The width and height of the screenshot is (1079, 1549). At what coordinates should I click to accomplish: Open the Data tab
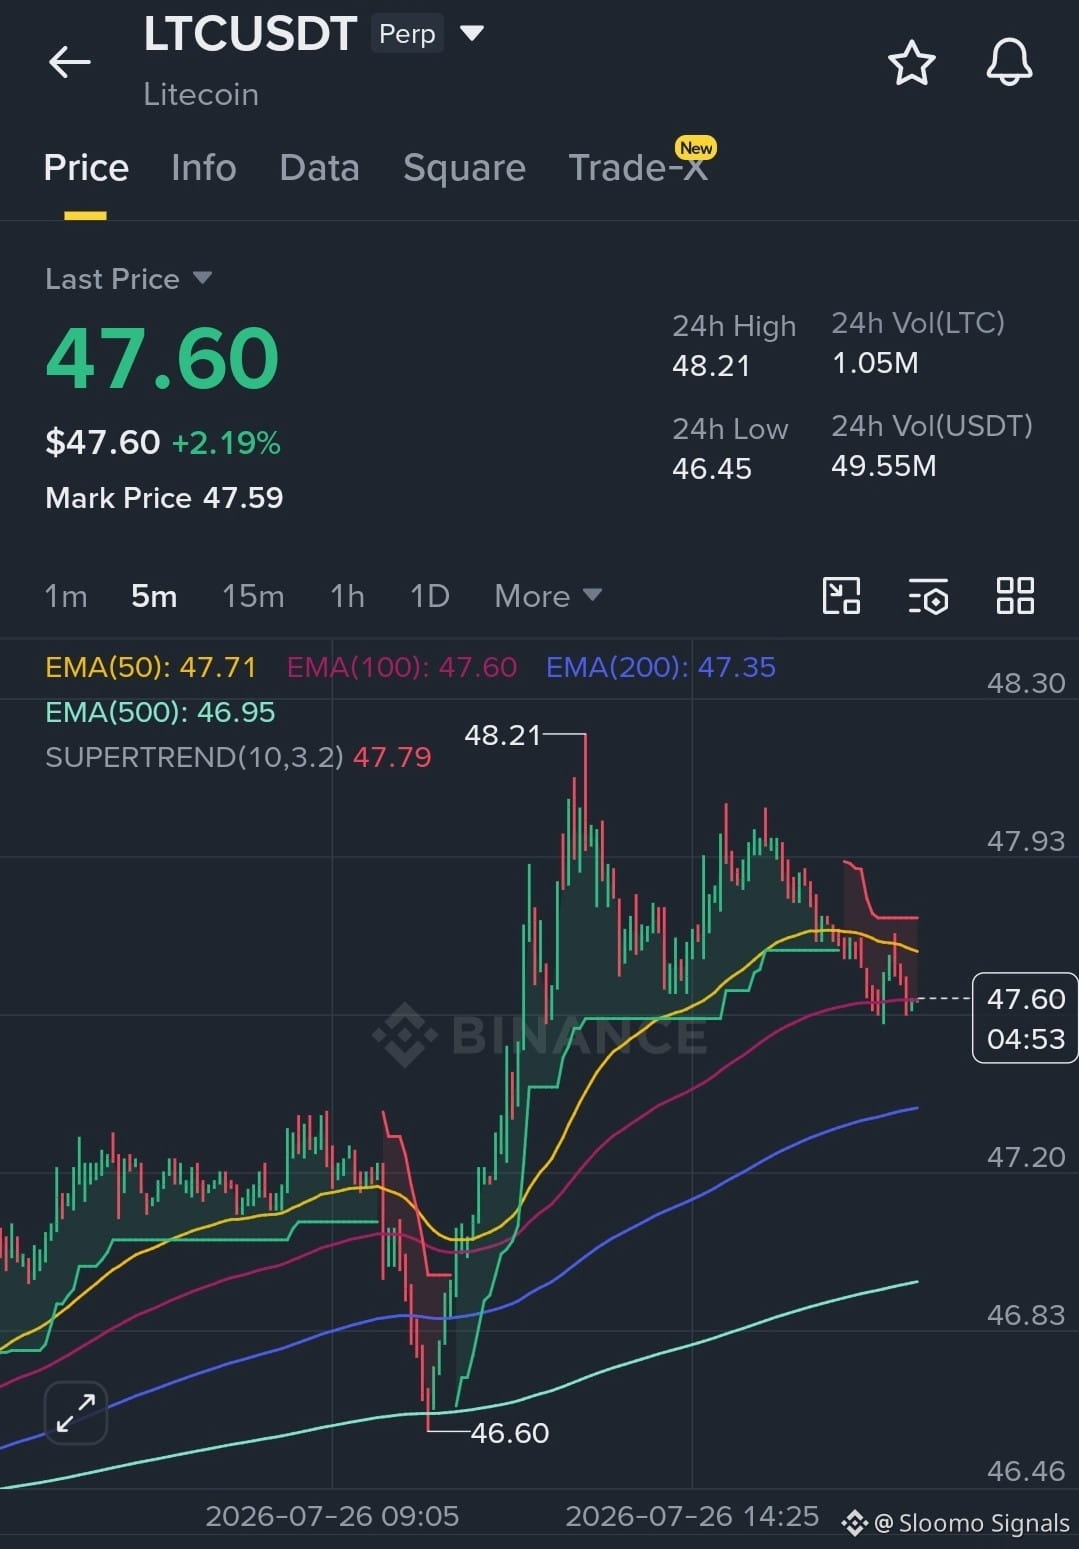point(320,168)
